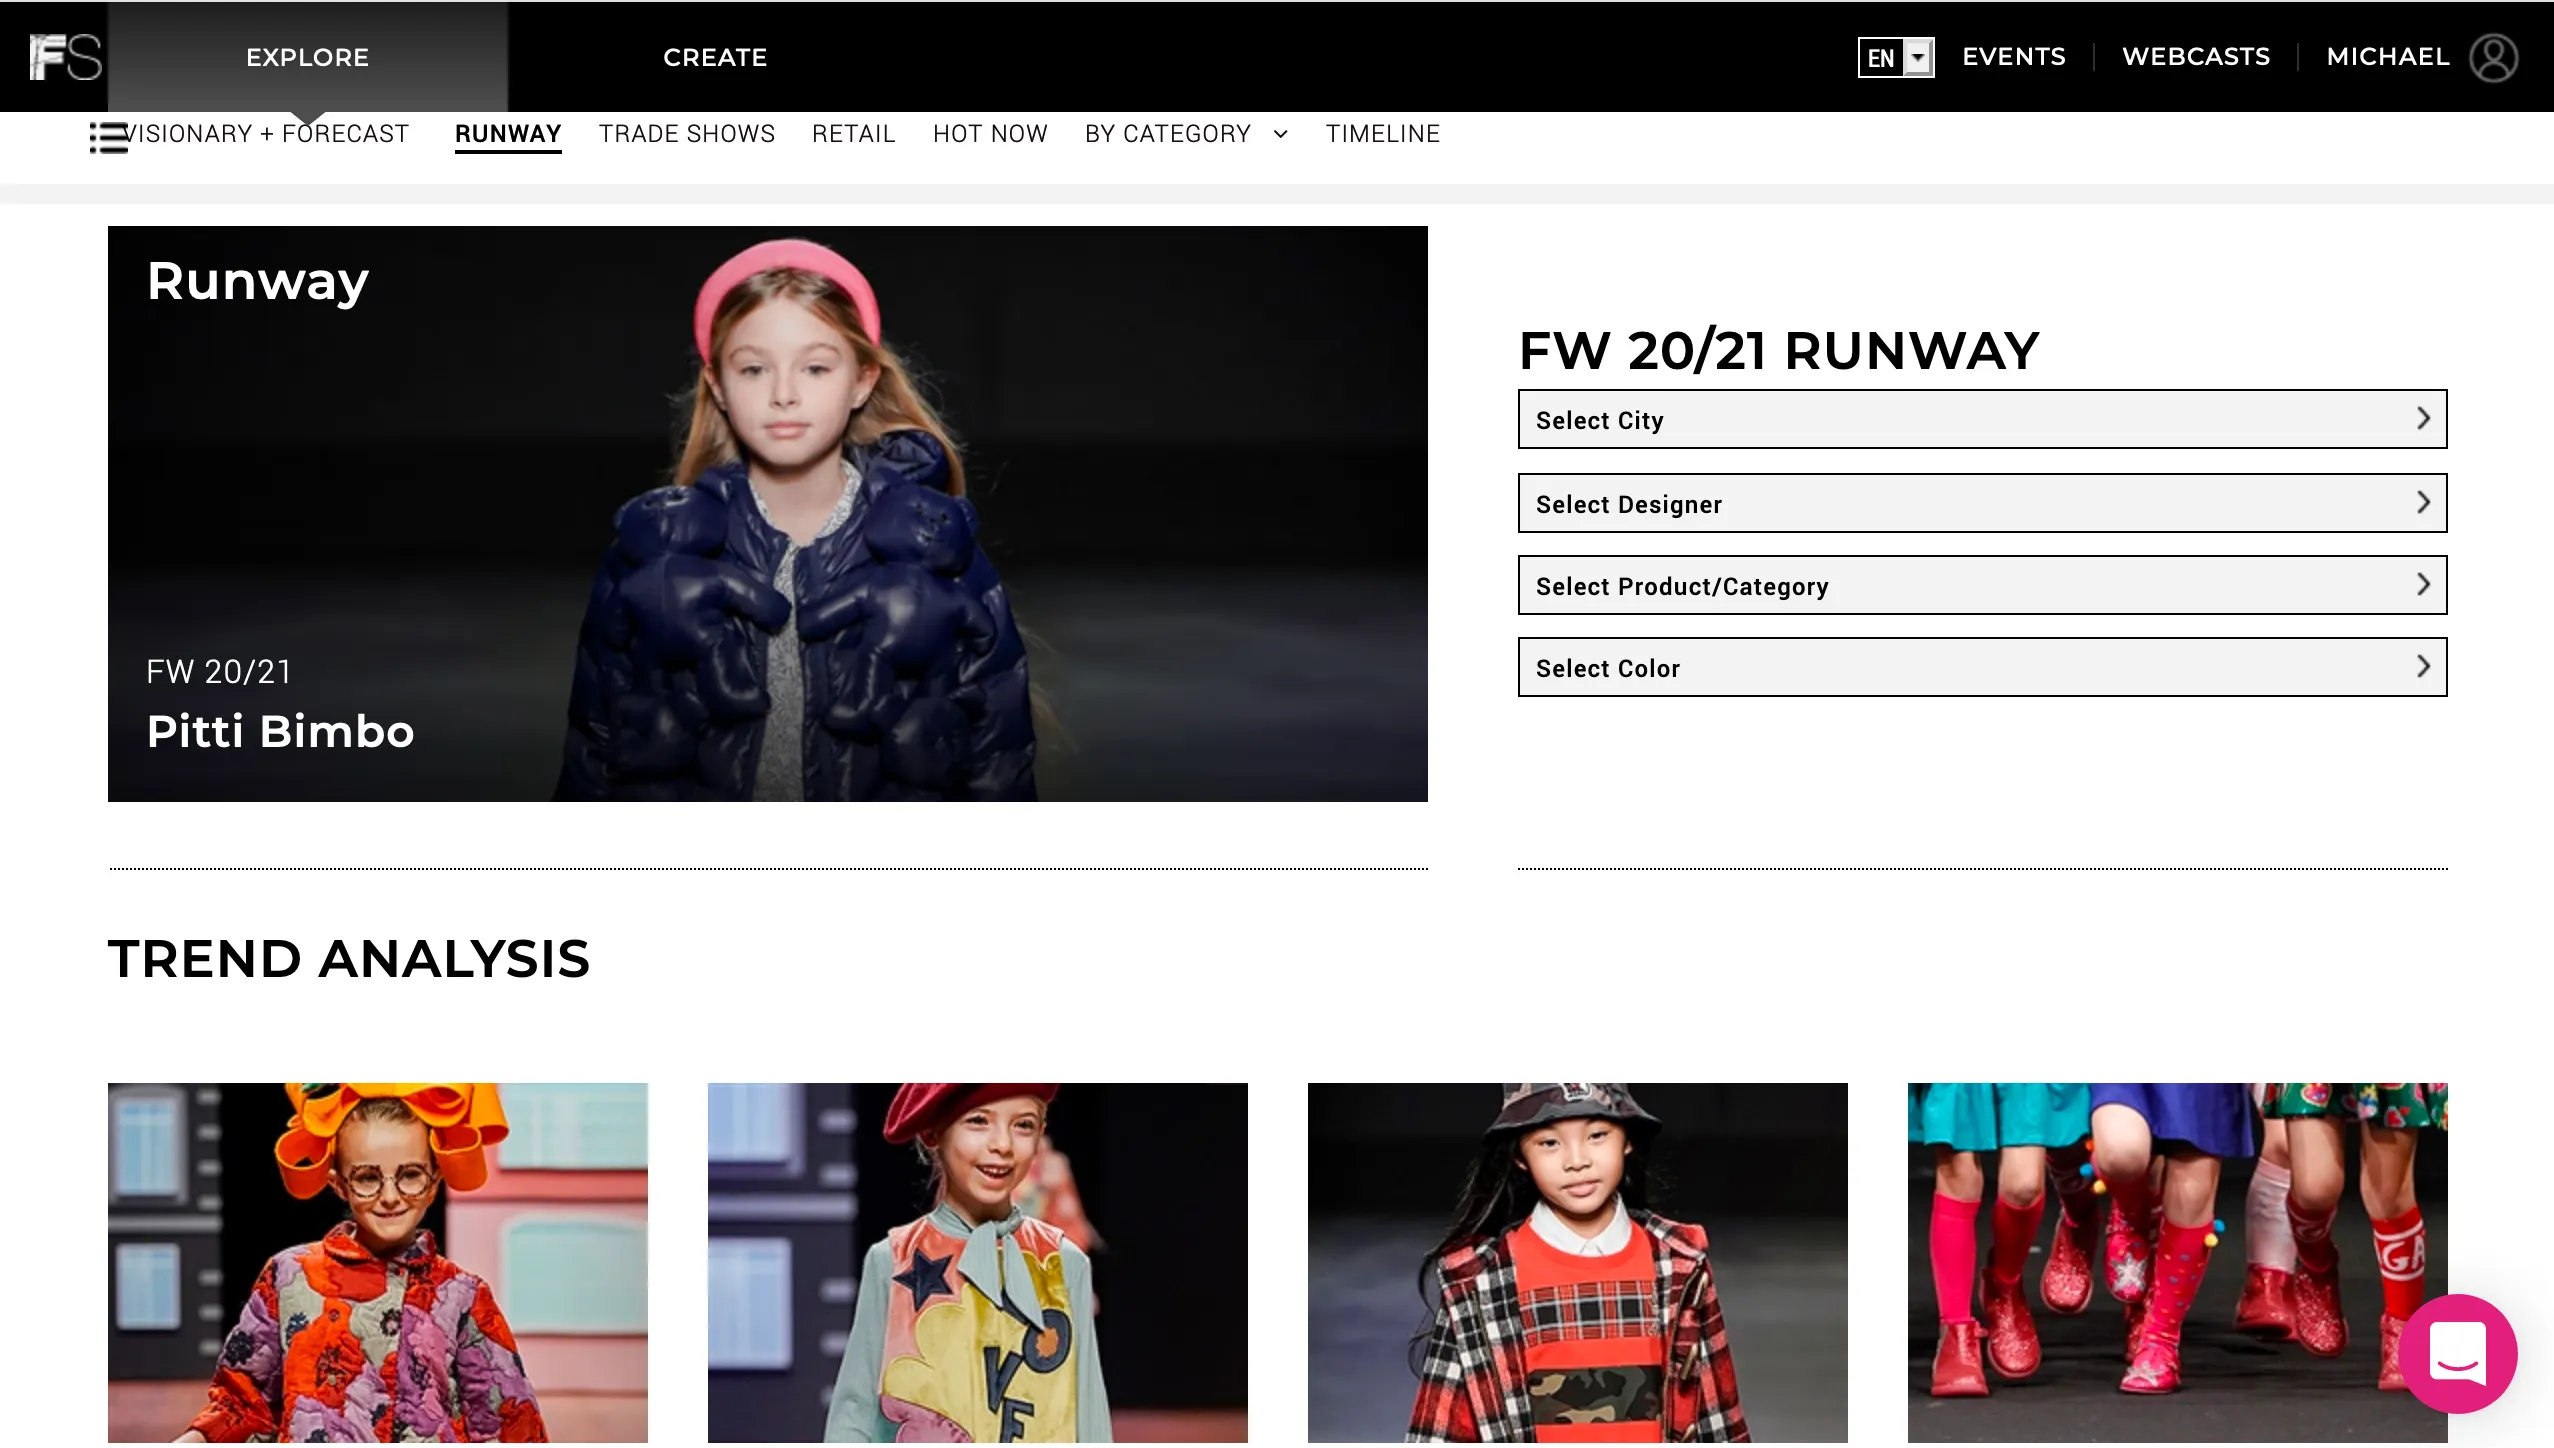Open the Select City dropdown
This screenshot has width=2554, height=1448.
click(x=1982, y=419)
